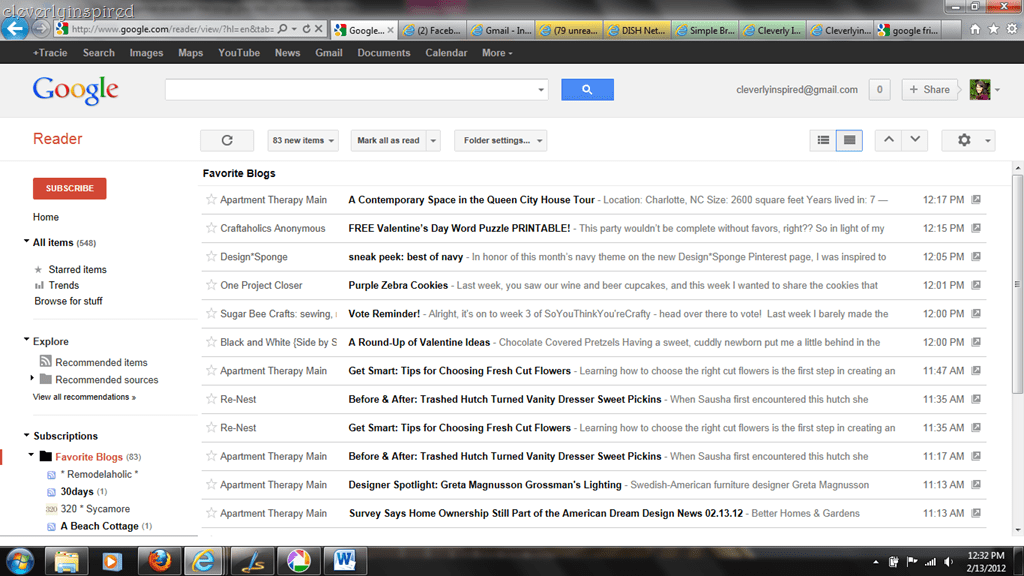Click the red SUBSCRIBE button
Screen dimensions: 1024x576
[x=70, y=188]
